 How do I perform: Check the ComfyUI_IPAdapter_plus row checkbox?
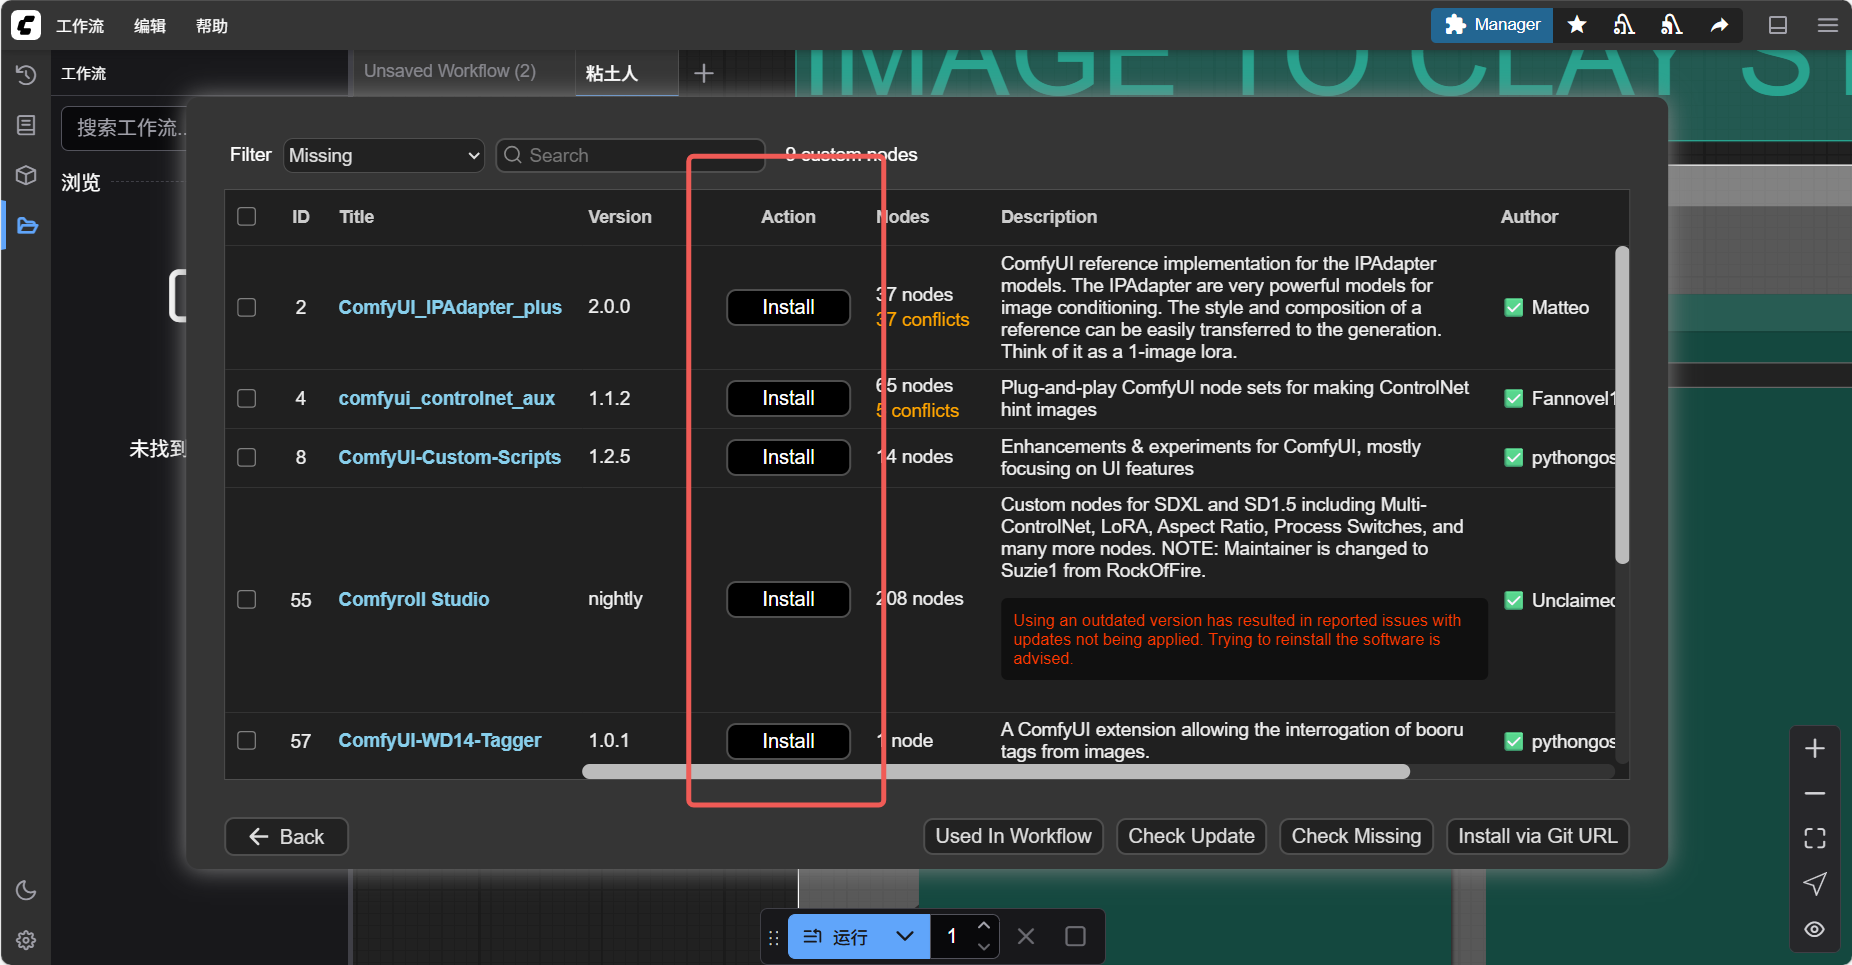click(x=247, y=307)
